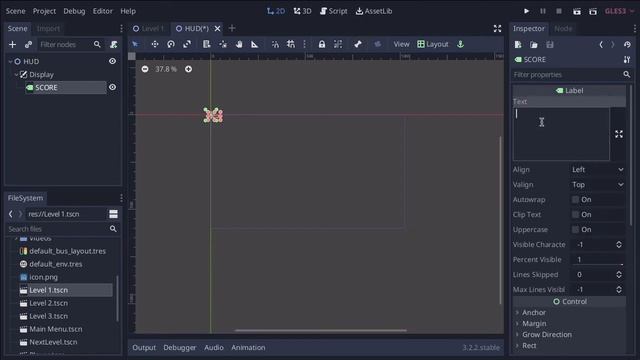Zoom out the canvas with minus icon
The height and width of the screenshot is (360, 640).
[x=145, y=69]
